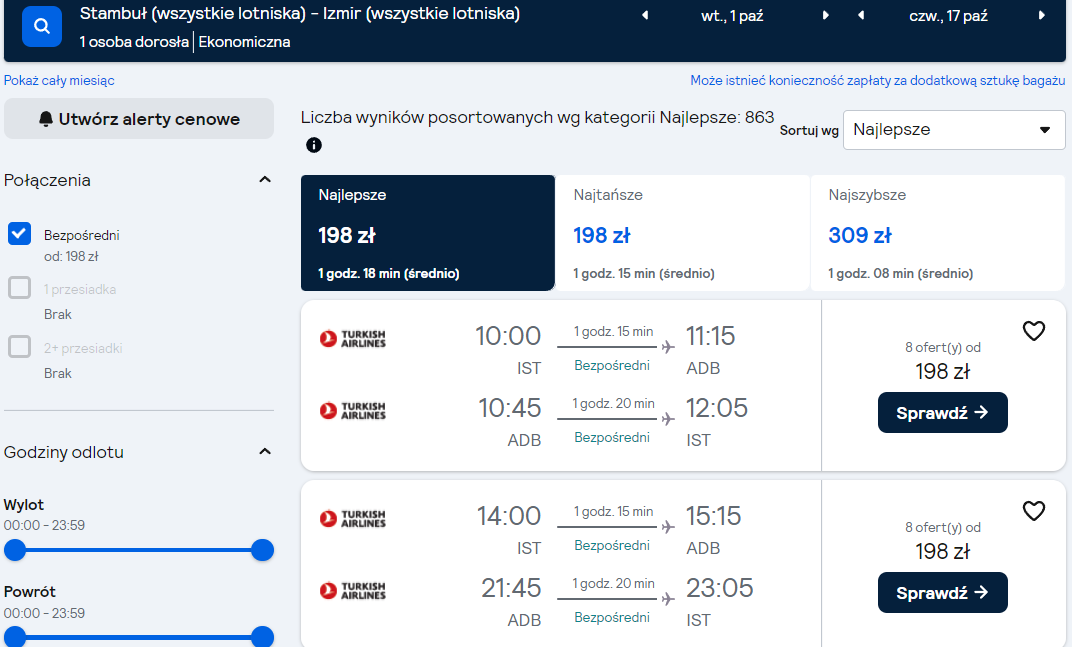The image size is (1072, 647).
Task: Open the Pokaż cały miesiąc link
Action: click(59, 81)
